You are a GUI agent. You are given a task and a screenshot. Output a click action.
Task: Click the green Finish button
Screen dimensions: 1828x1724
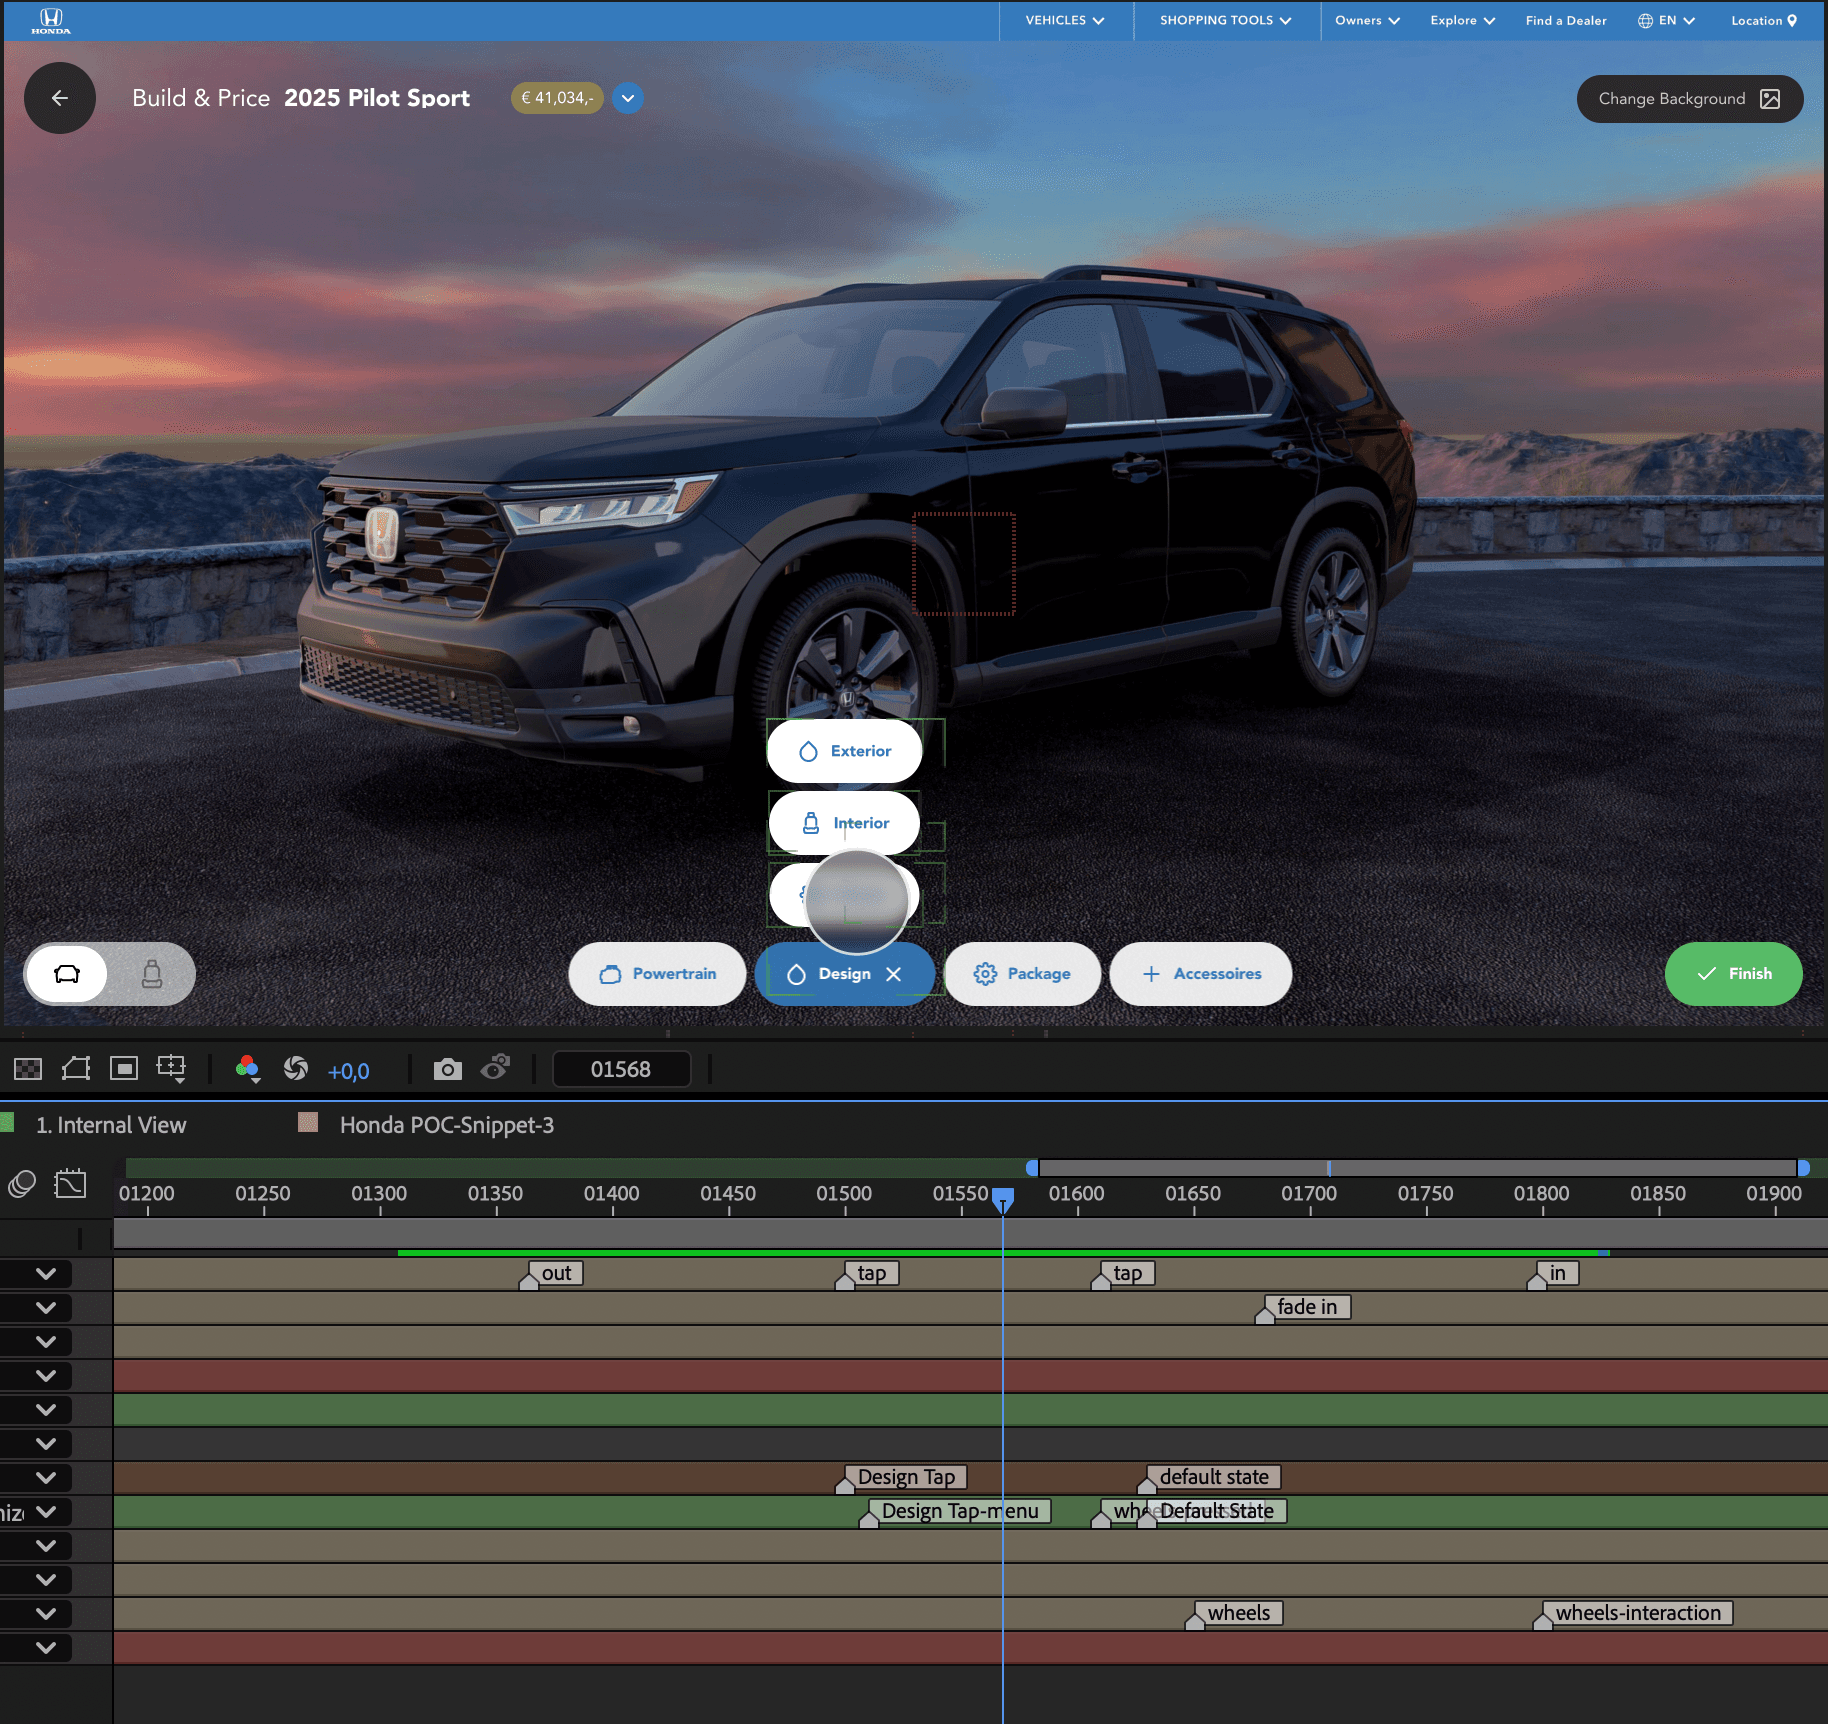(x=1734, y=974)
